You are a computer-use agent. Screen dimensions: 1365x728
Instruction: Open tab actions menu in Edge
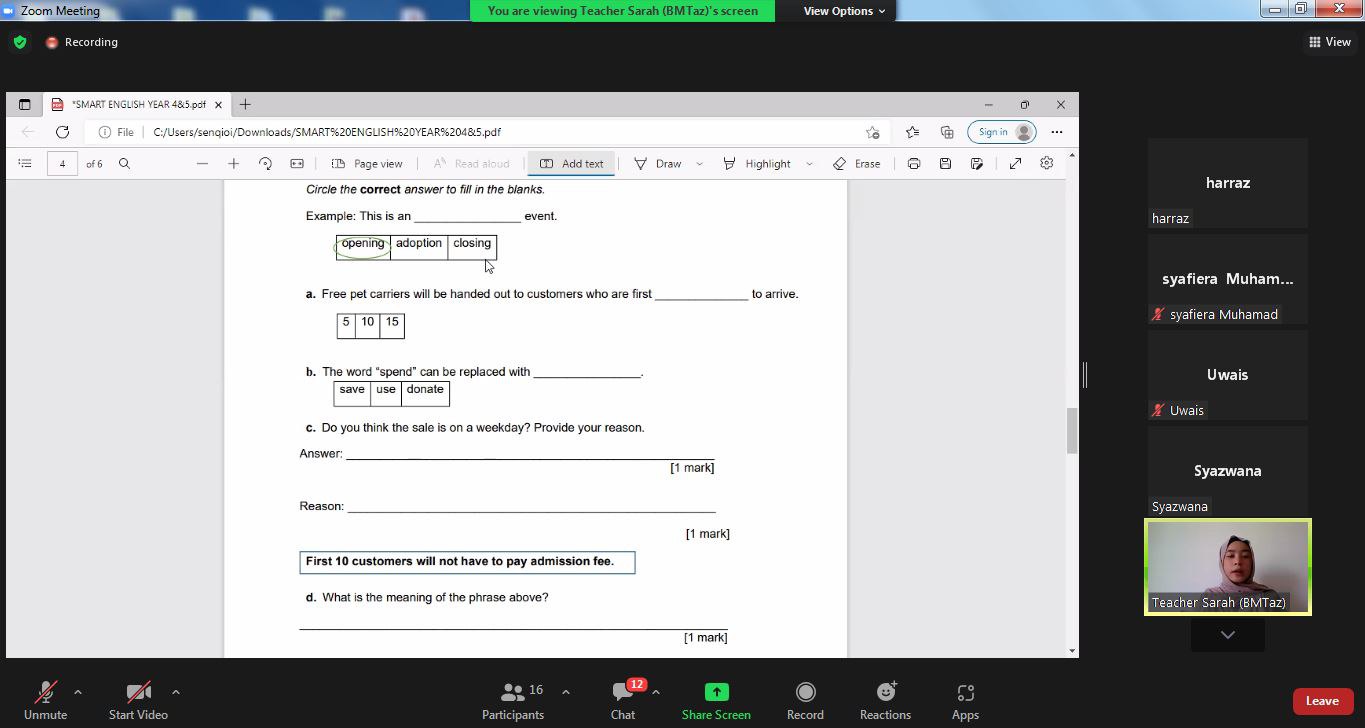(24, 104)
